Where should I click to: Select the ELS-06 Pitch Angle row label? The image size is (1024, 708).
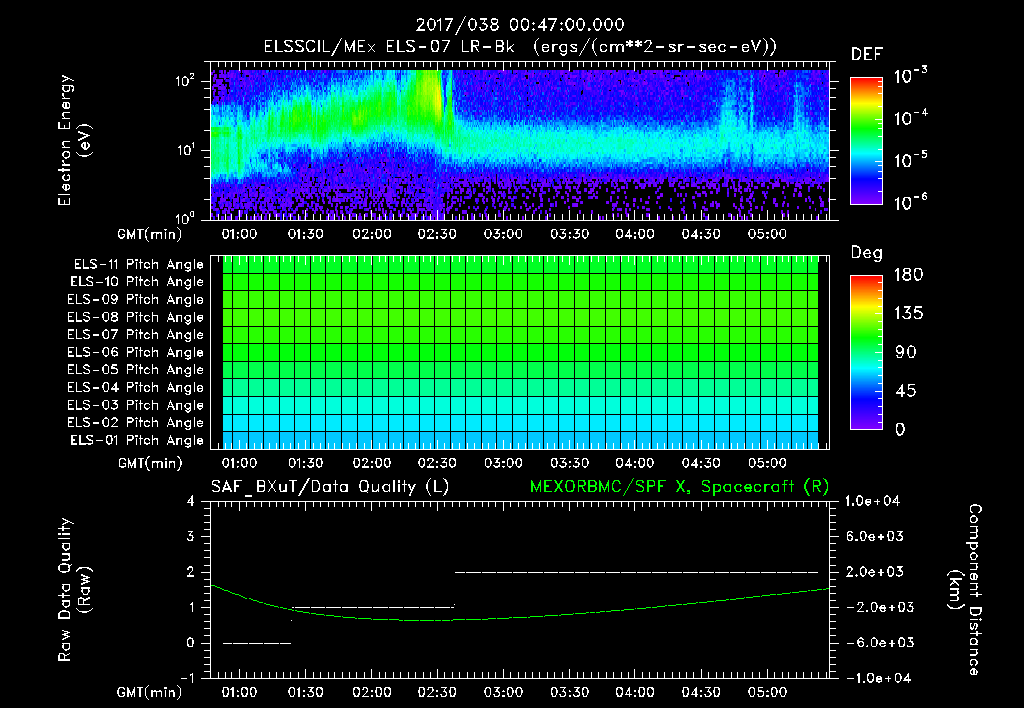point(136,353)
